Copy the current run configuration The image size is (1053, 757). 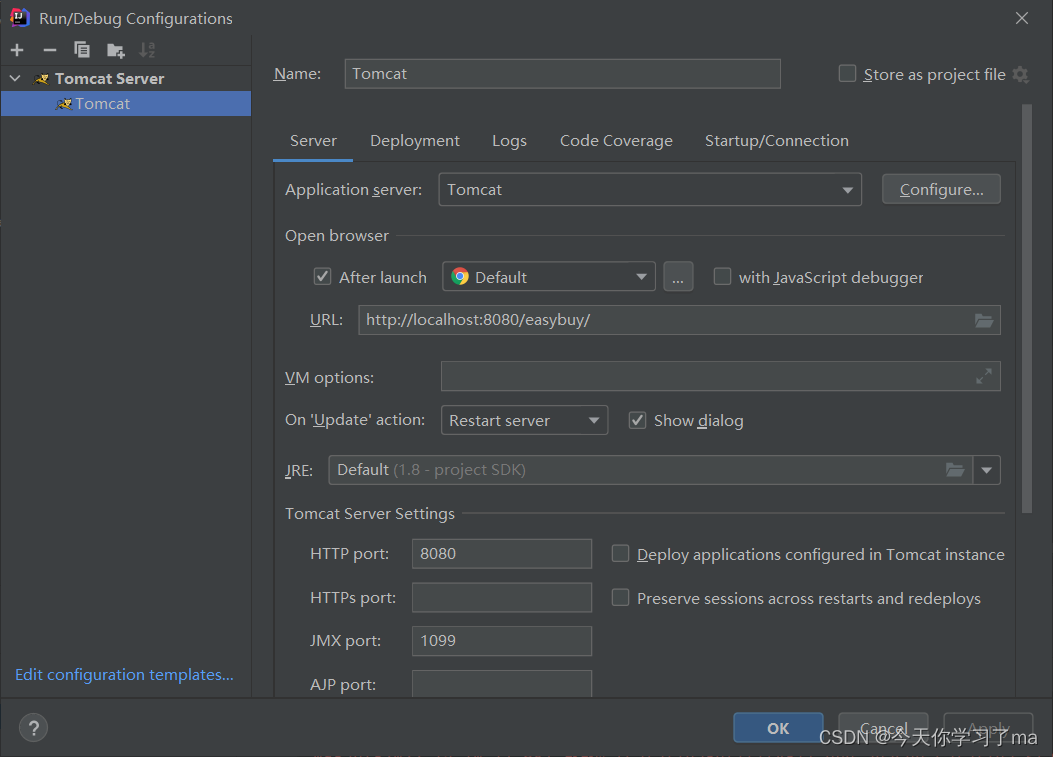click(81, 49)
